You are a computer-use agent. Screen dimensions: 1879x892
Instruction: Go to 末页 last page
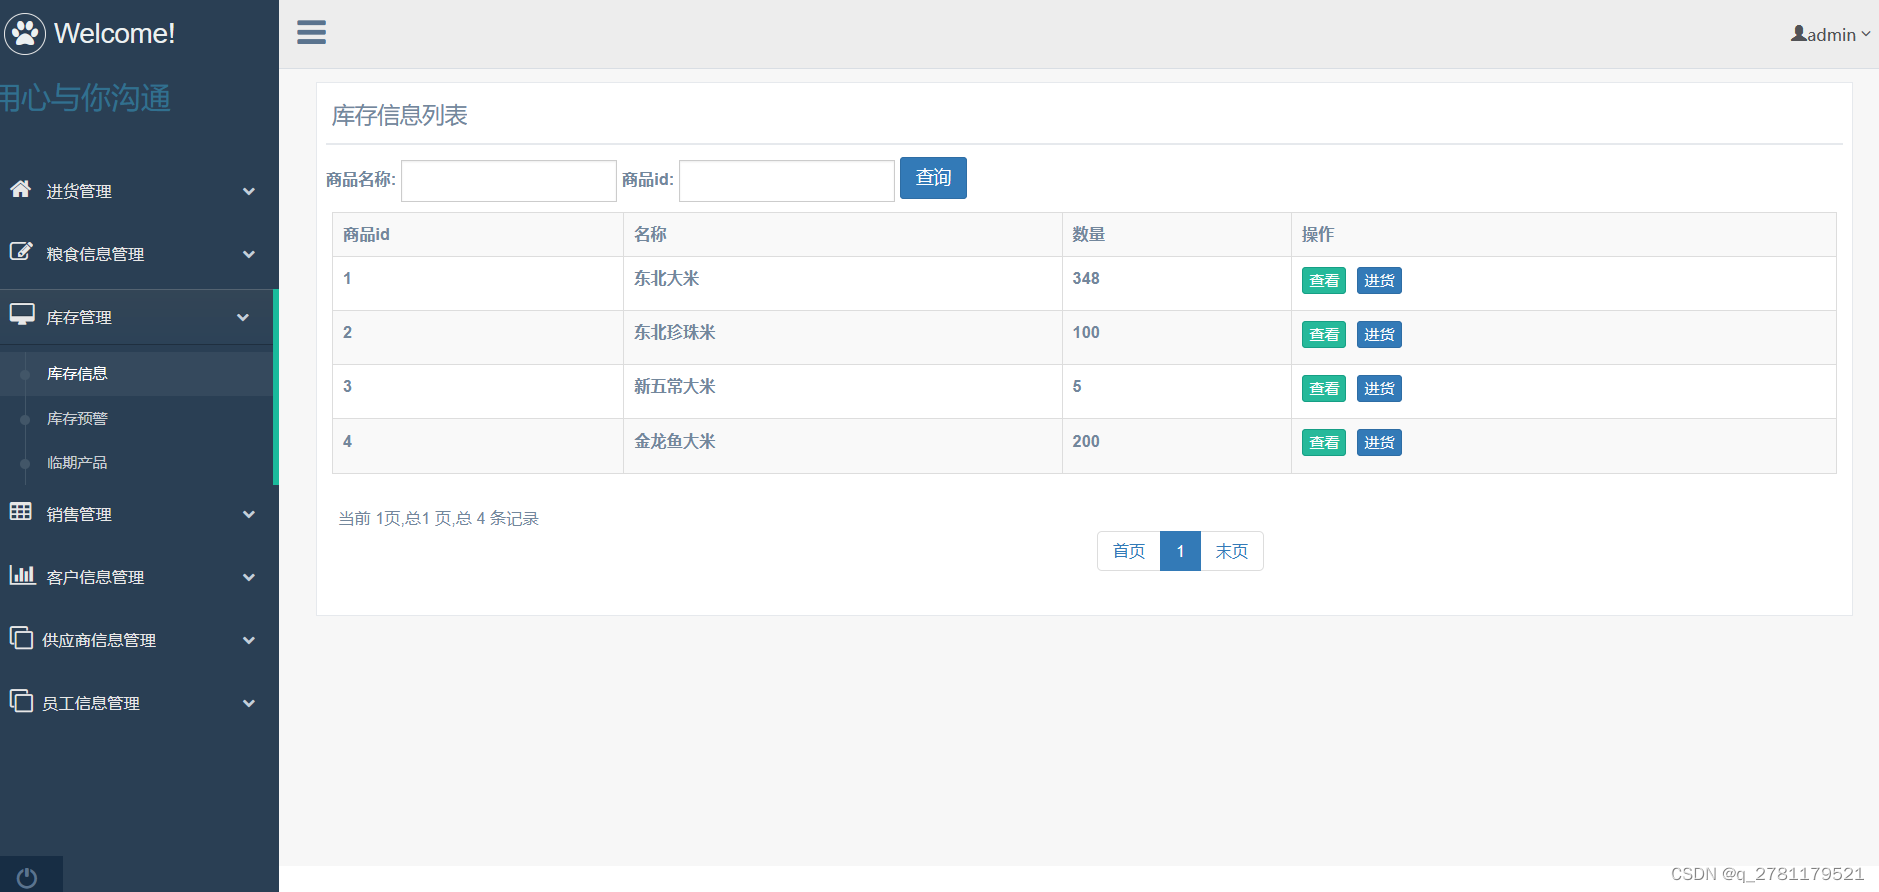tap(1232, 551)
